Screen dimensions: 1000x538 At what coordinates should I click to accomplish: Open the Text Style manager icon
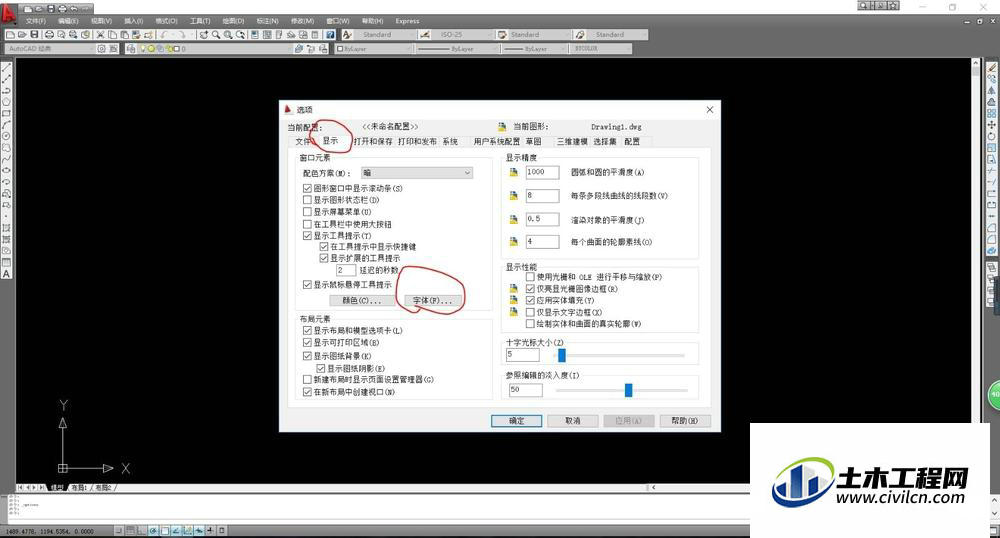(x=347, y=34)
